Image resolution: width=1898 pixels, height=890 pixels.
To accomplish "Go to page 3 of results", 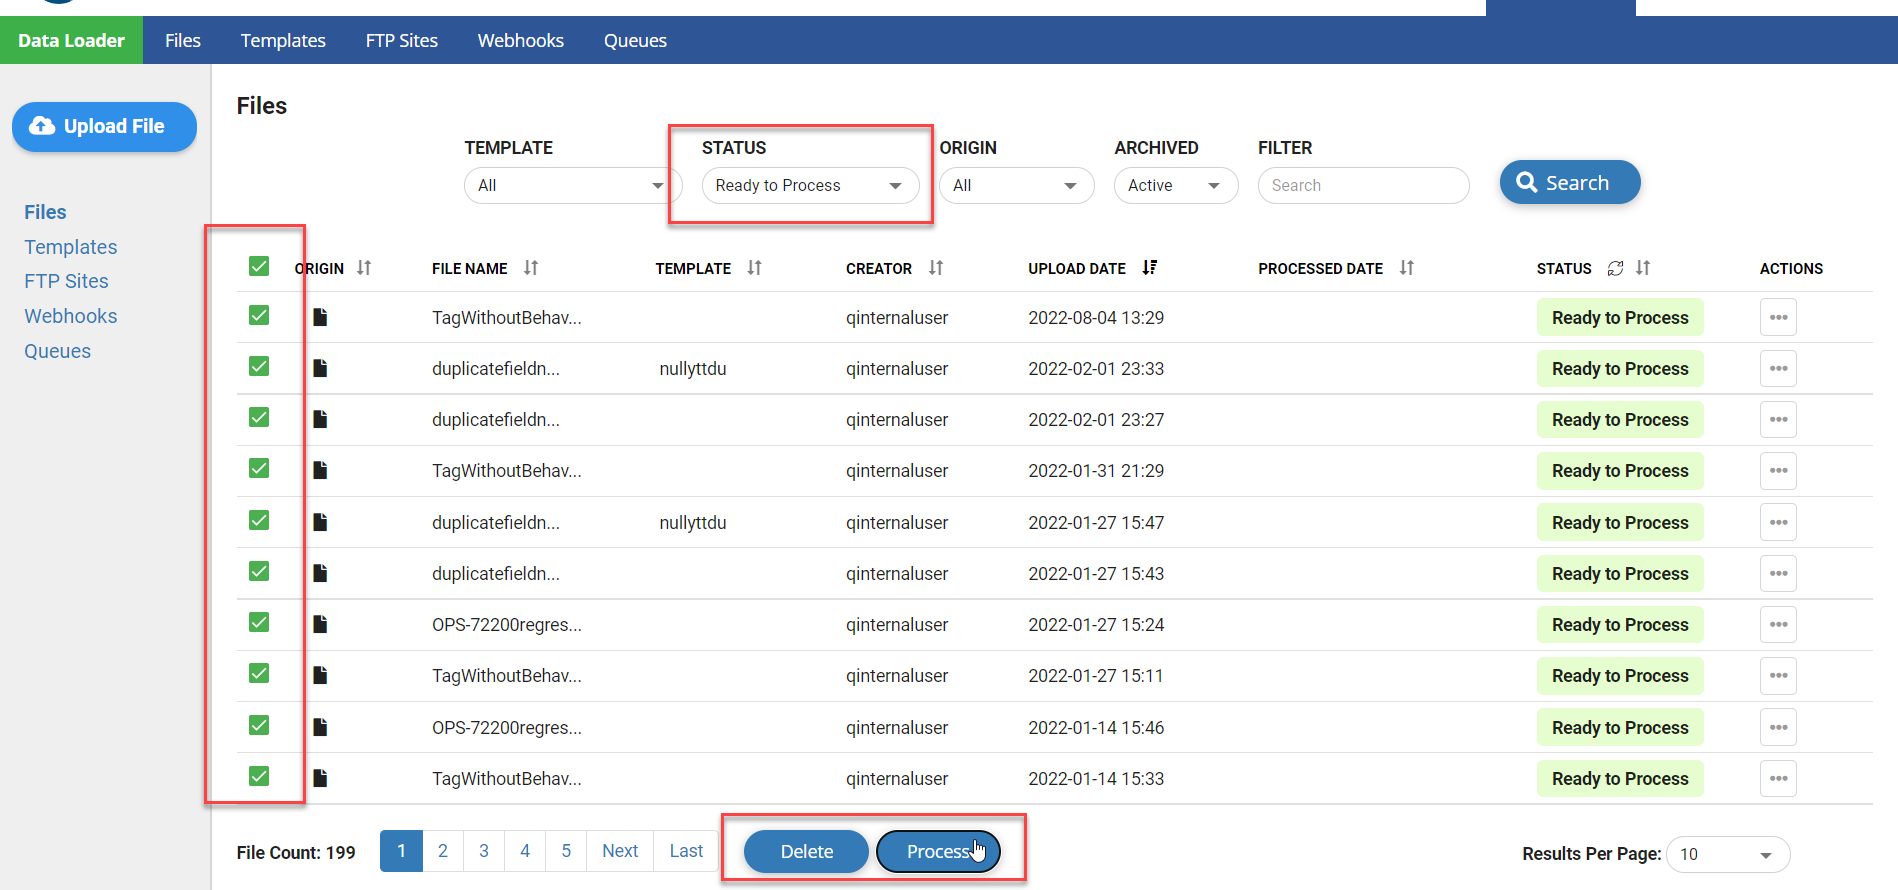I will [484, 851].
